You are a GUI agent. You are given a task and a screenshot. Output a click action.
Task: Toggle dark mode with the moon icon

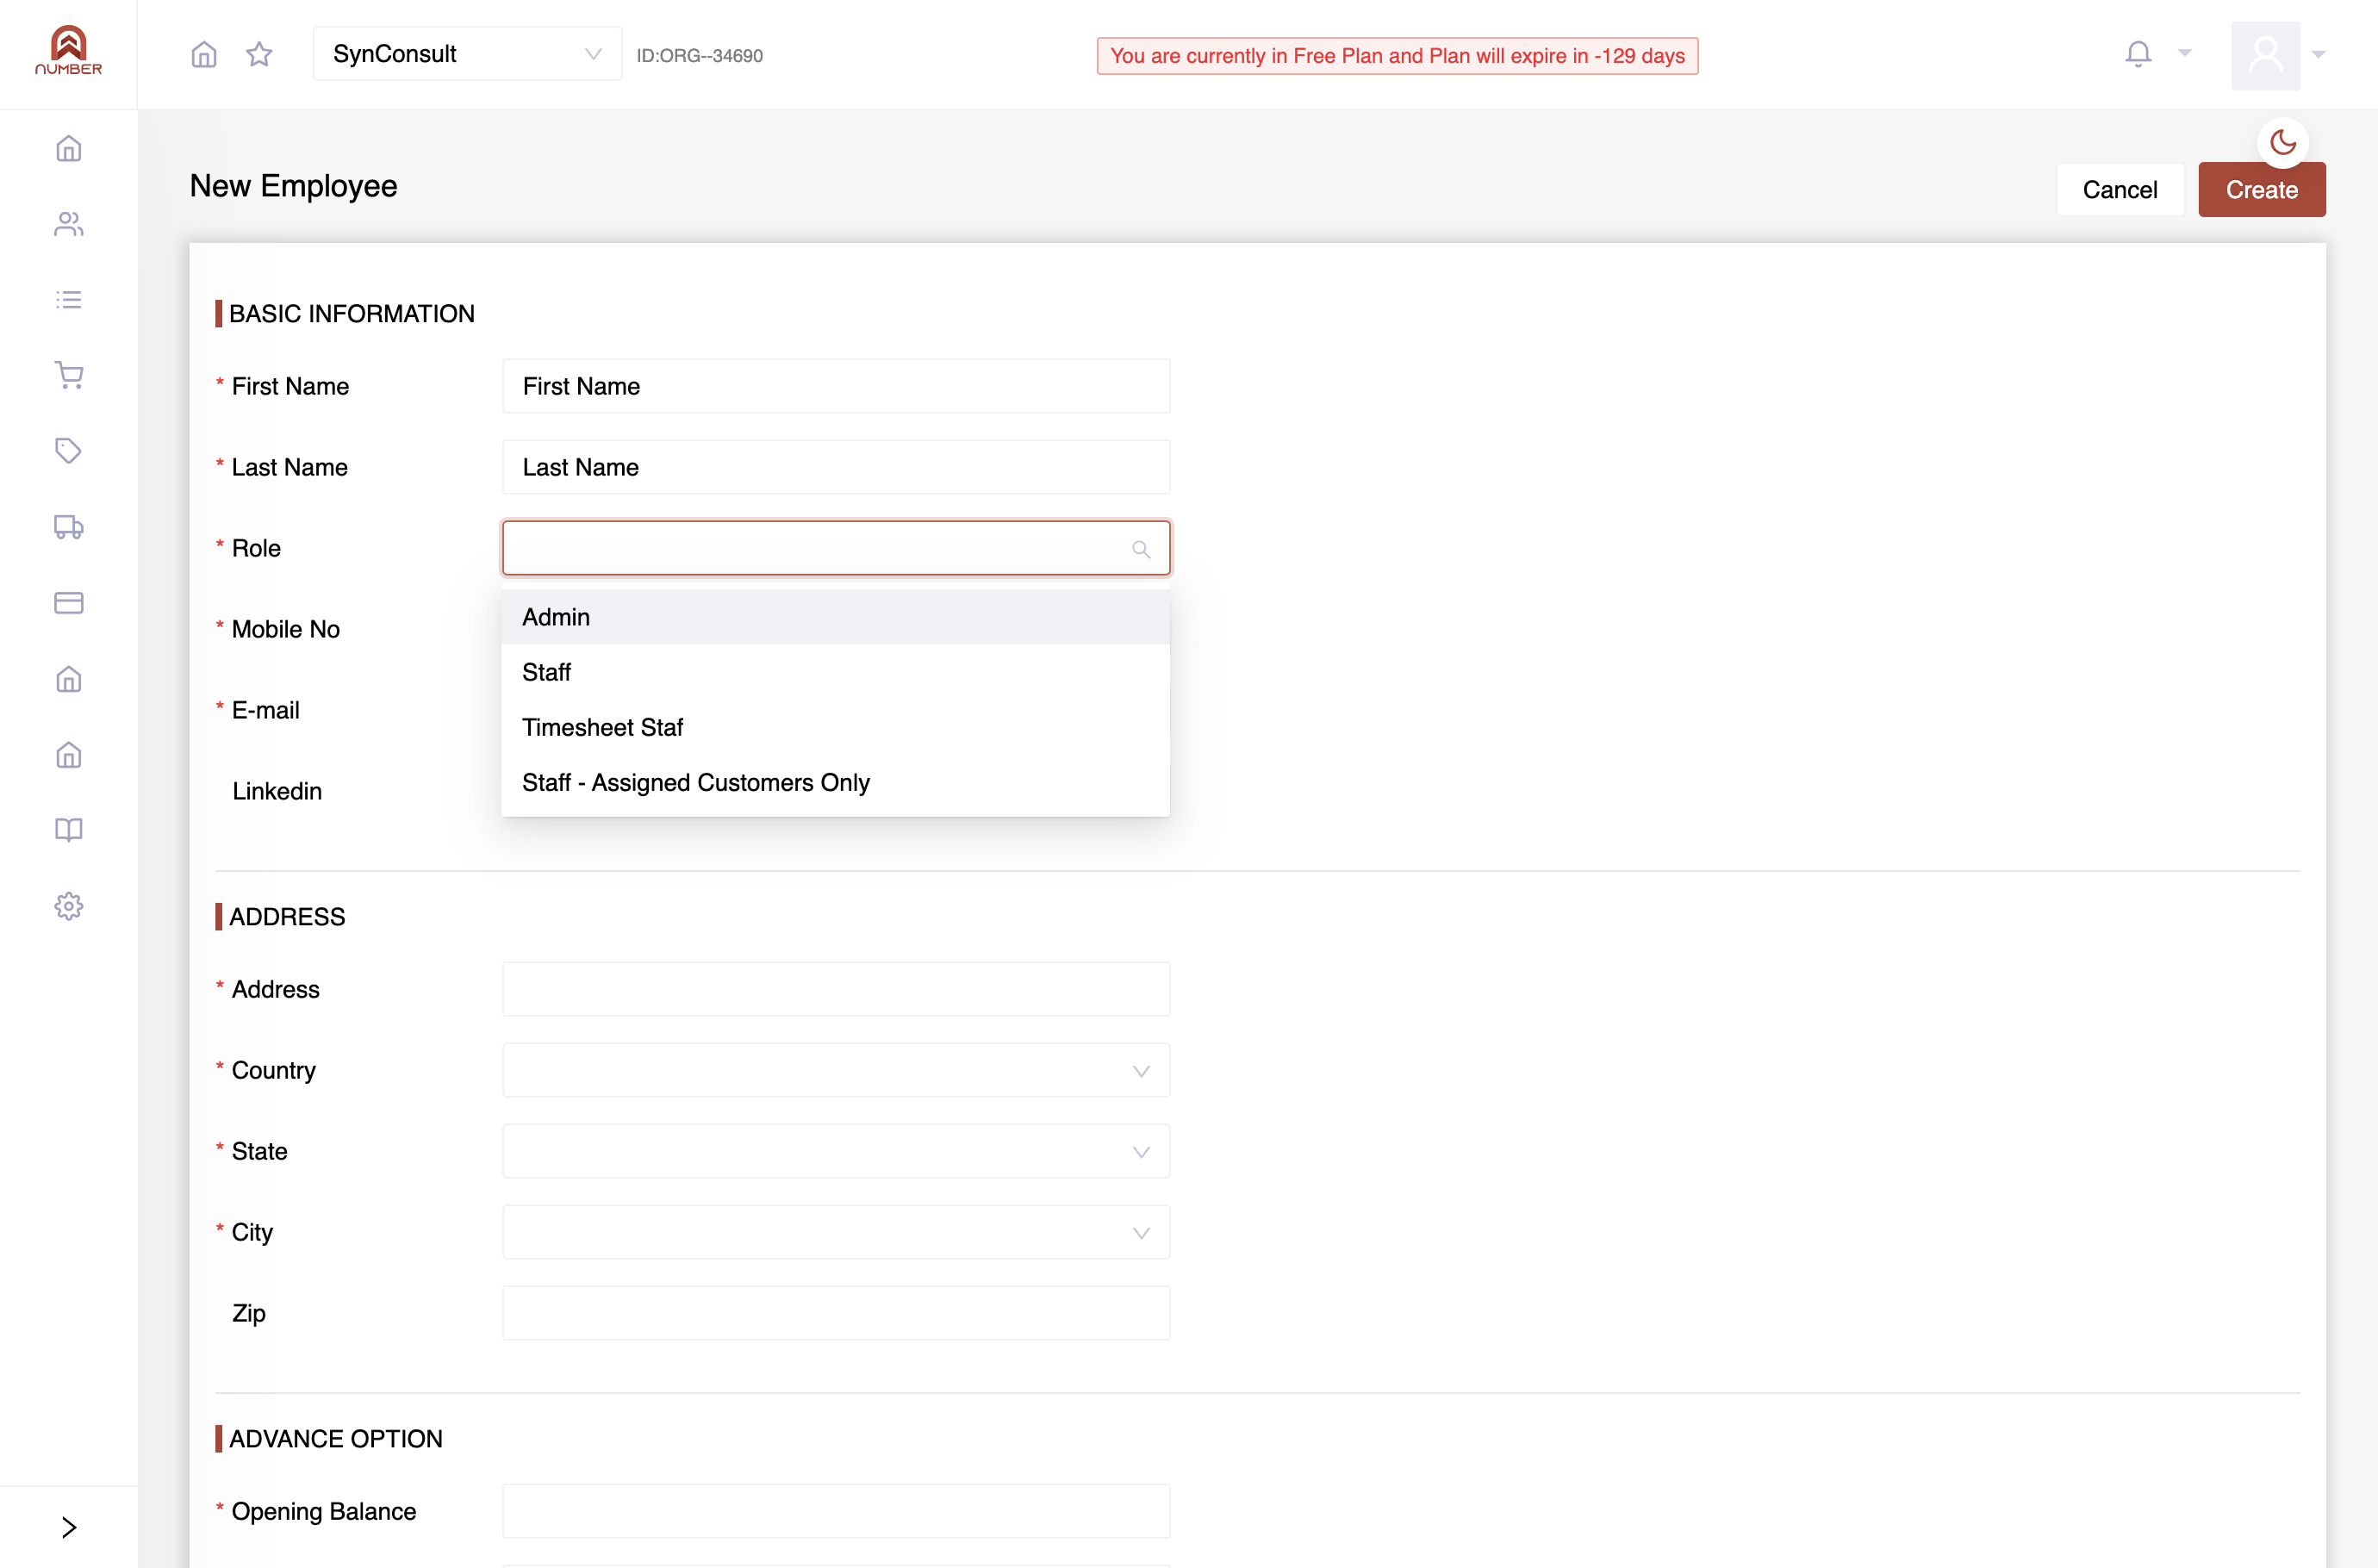(2283, 143)
